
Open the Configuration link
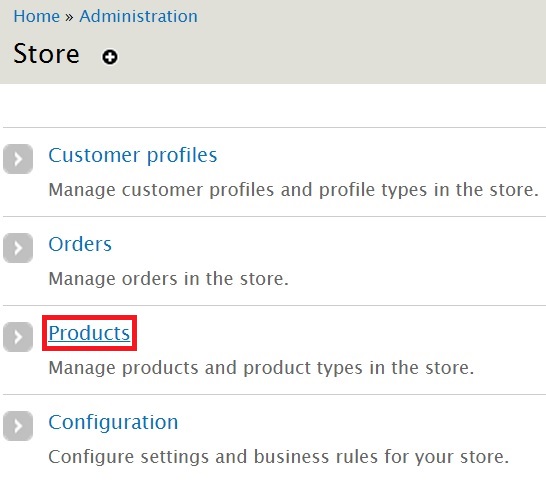pos(113,422)
